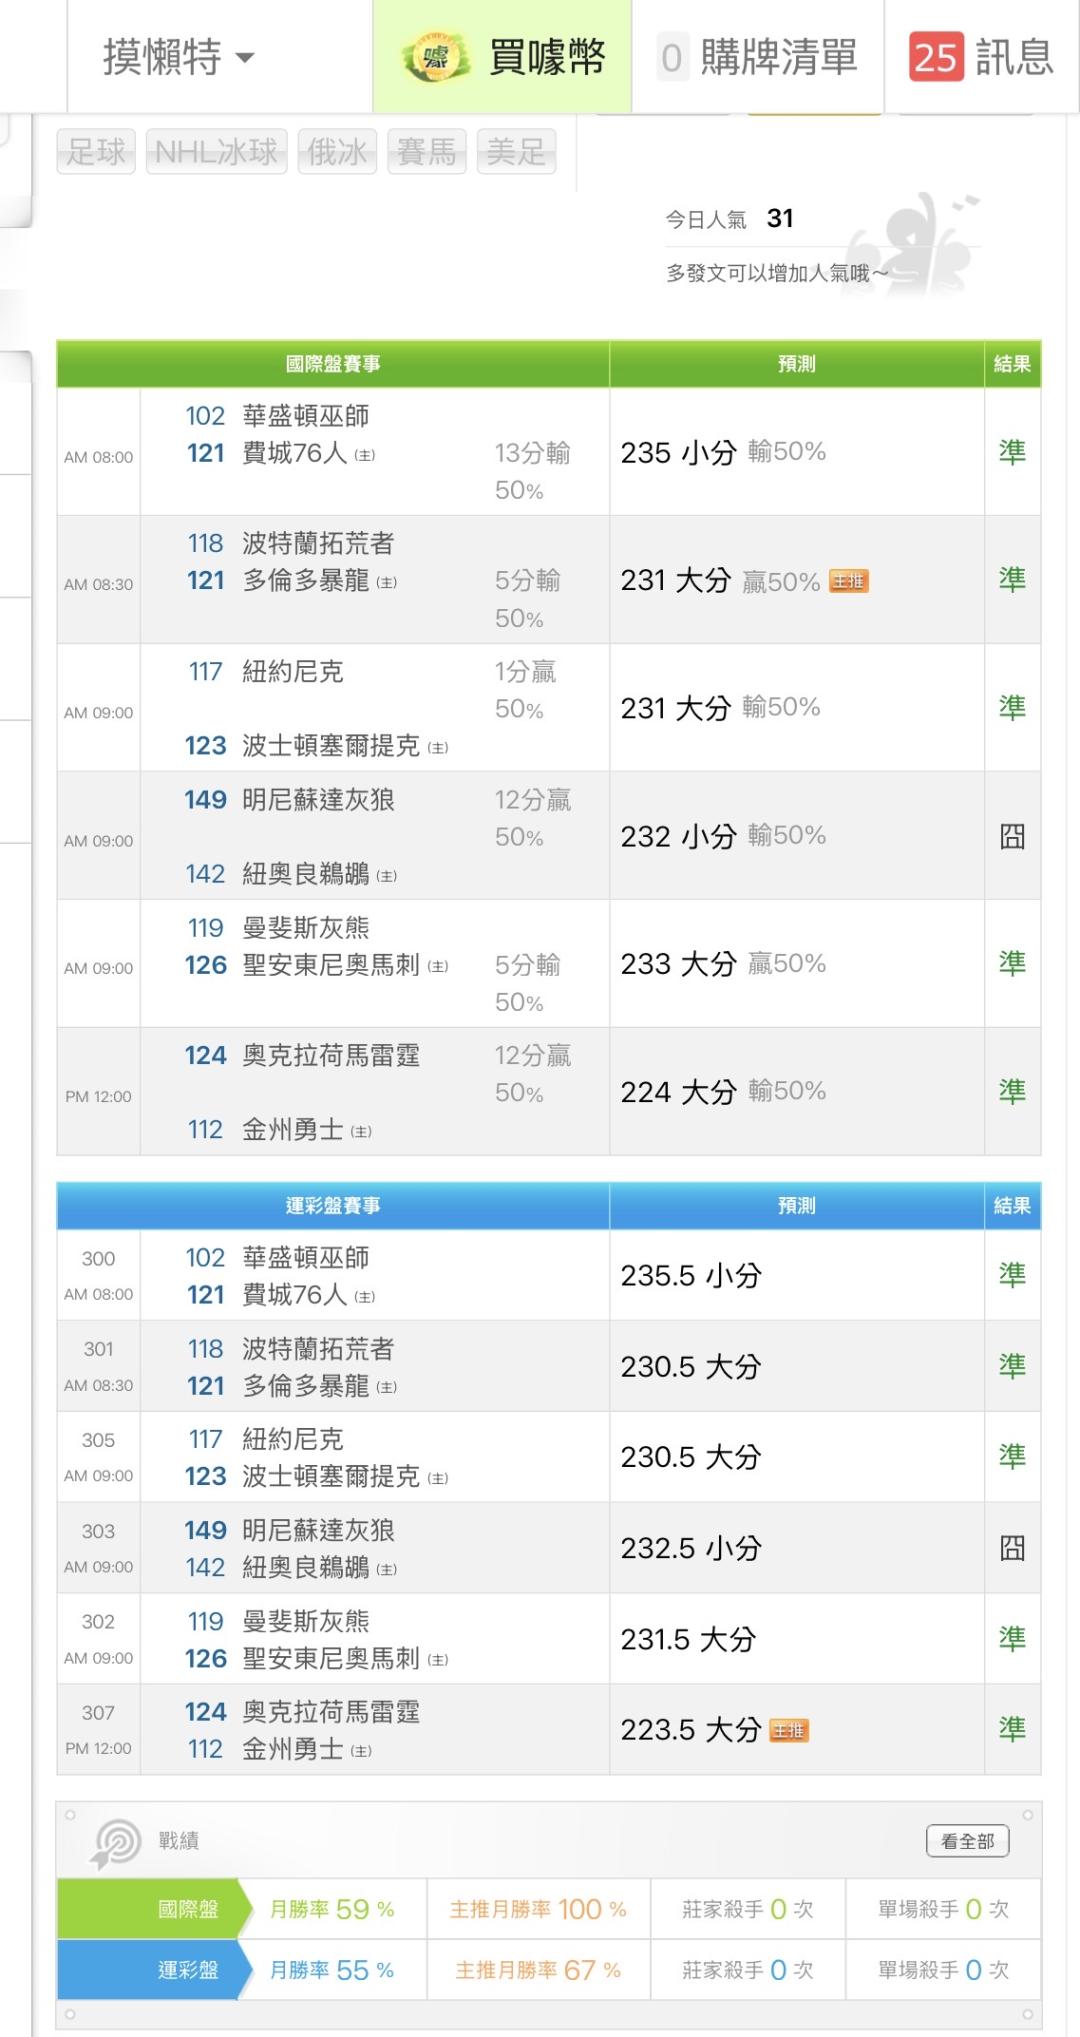Open the 費城76人 team link in 國際盤
This screenshot has height=2037, width=1080.
[294, 454]
